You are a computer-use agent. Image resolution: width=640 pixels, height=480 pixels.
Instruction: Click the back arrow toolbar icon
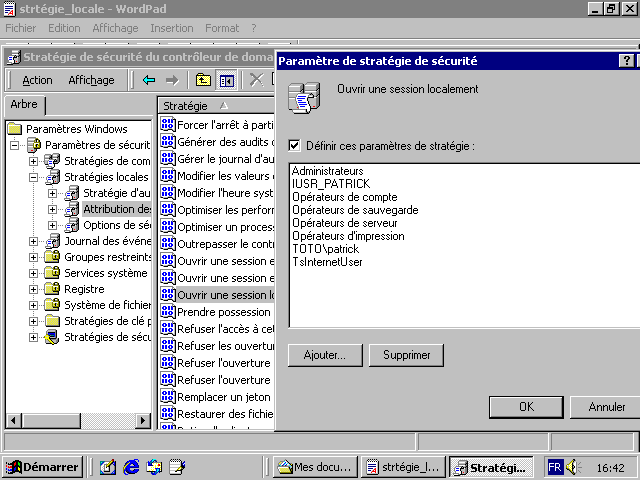pyautogui.click(x=149, y=80)
